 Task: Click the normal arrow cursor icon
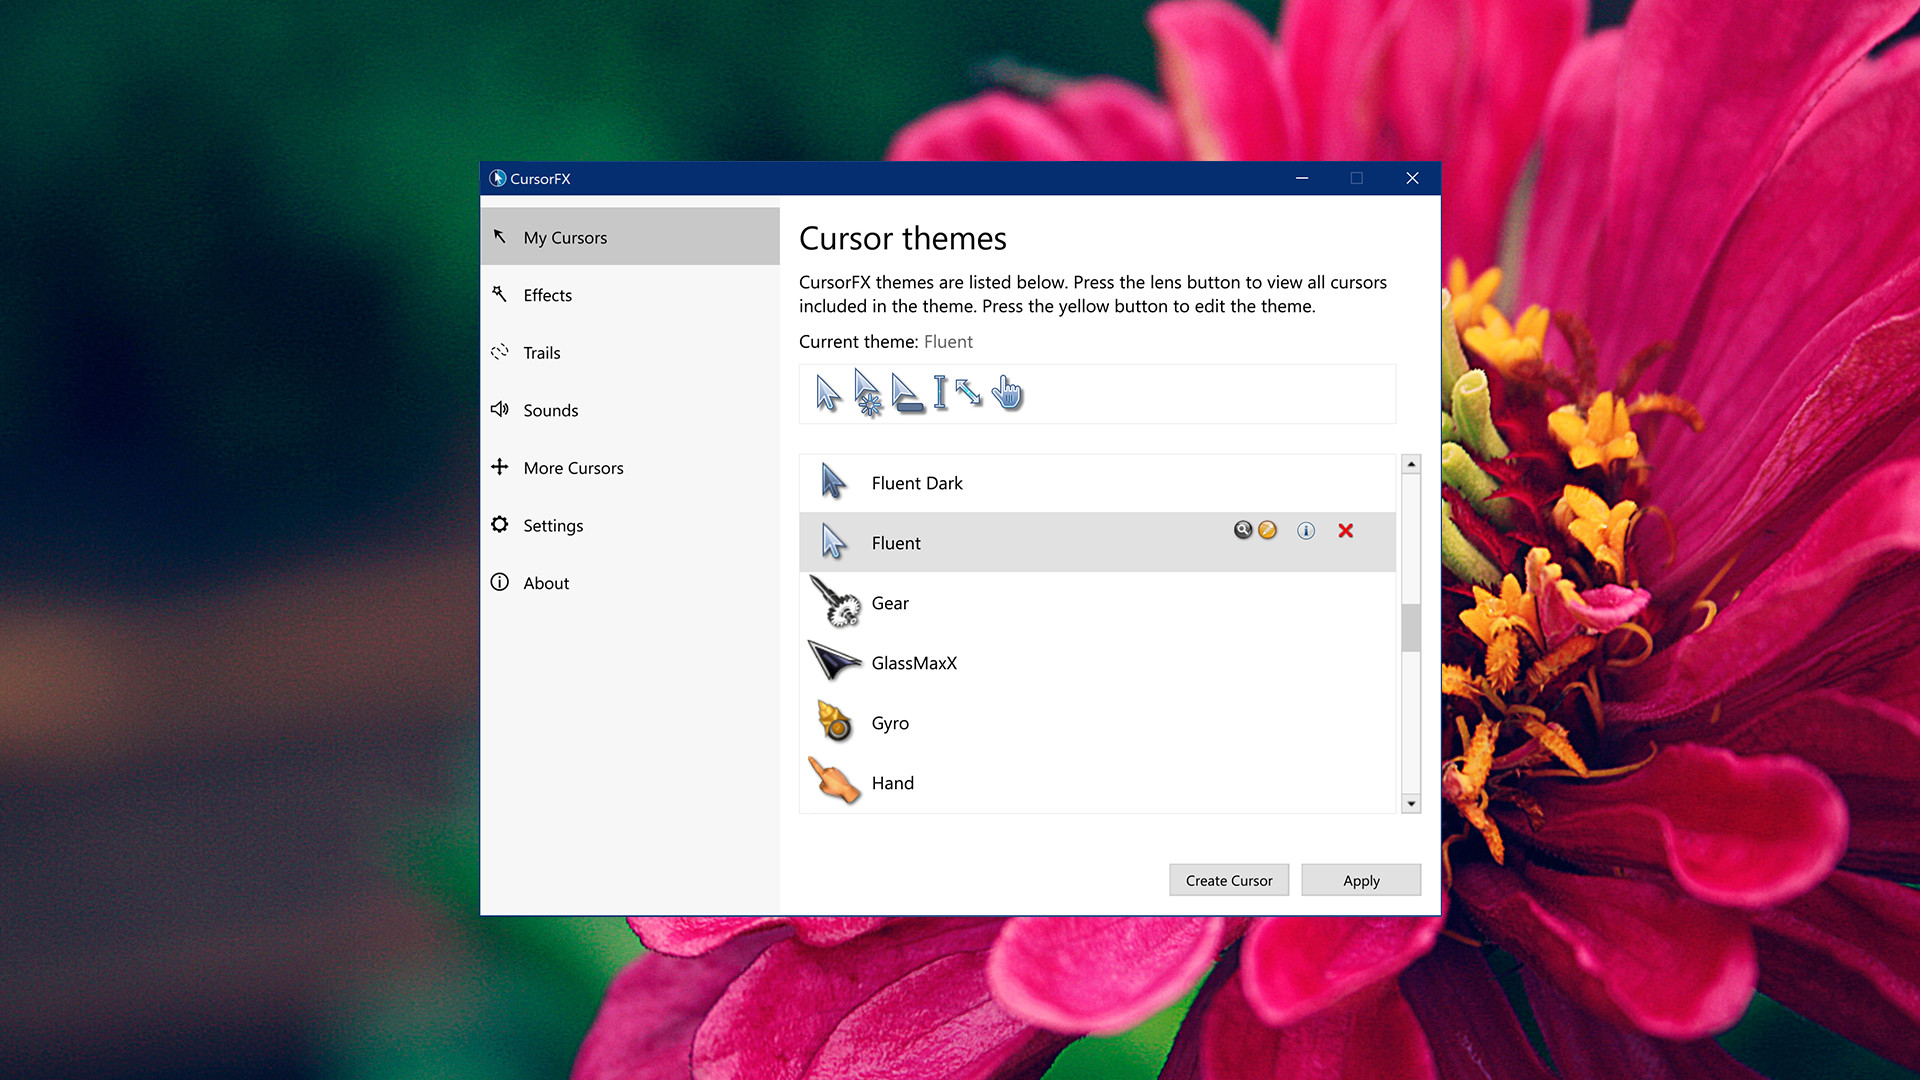(825, 392)
